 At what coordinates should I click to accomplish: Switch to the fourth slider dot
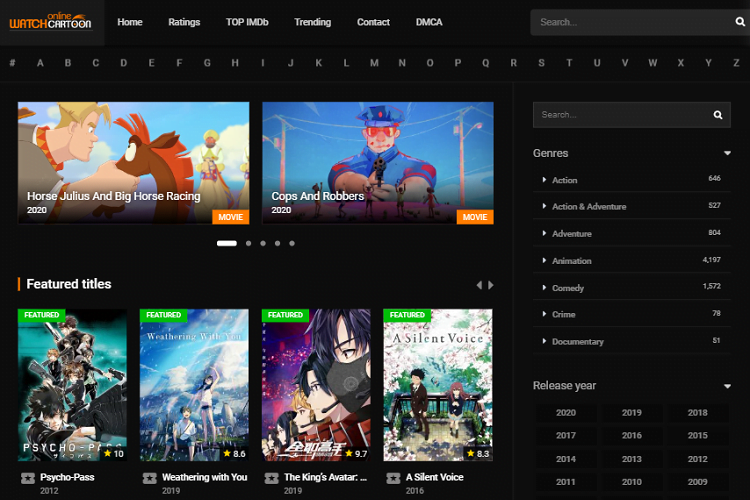point(277,244)
